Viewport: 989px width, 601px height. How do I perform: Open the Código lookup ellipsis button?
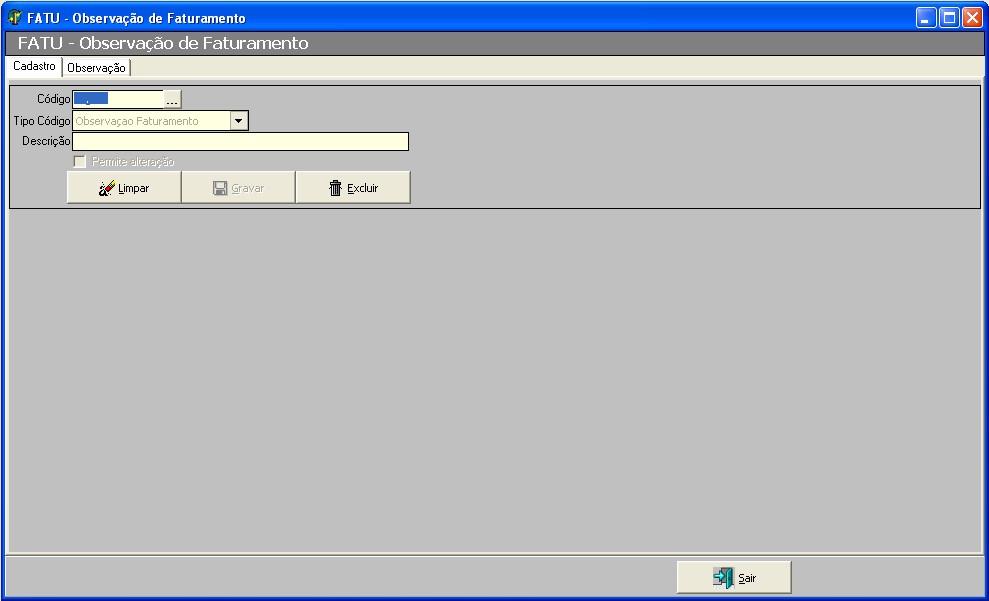click(172, 99)
